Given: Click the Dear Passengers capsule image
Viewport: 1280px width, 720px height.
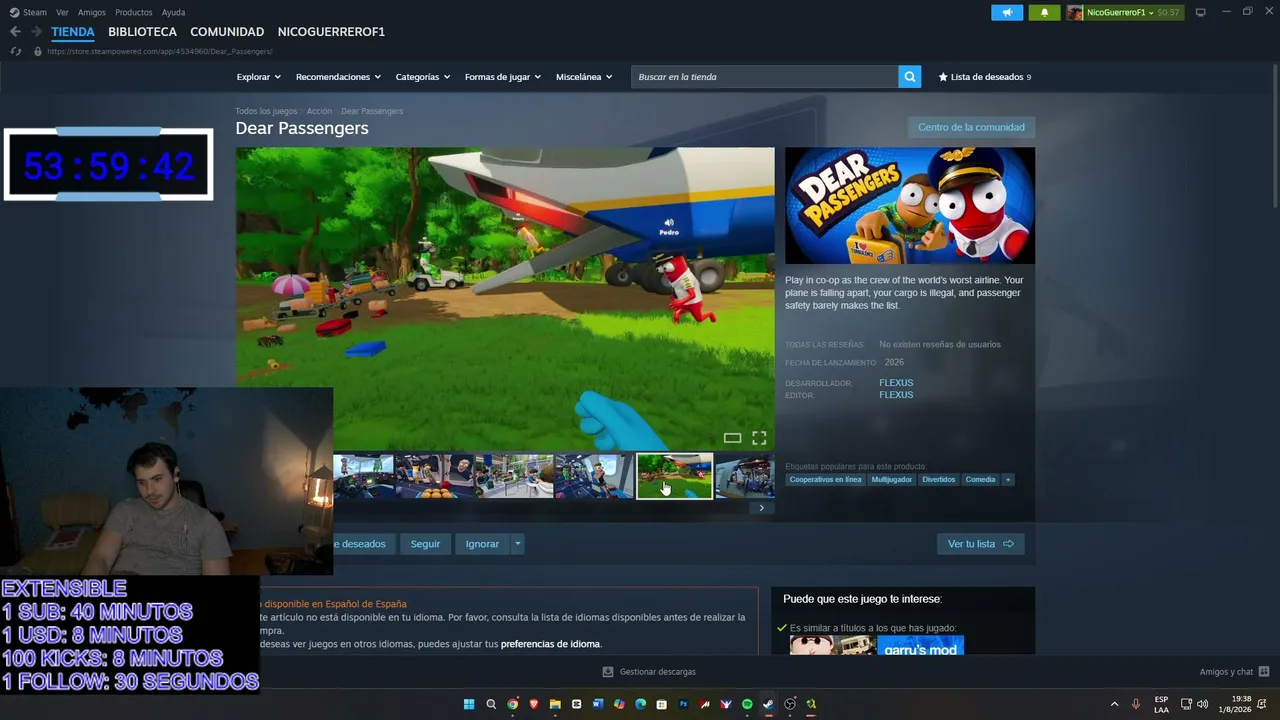Looking at the screenshot, I should click(x=910, y=206).
